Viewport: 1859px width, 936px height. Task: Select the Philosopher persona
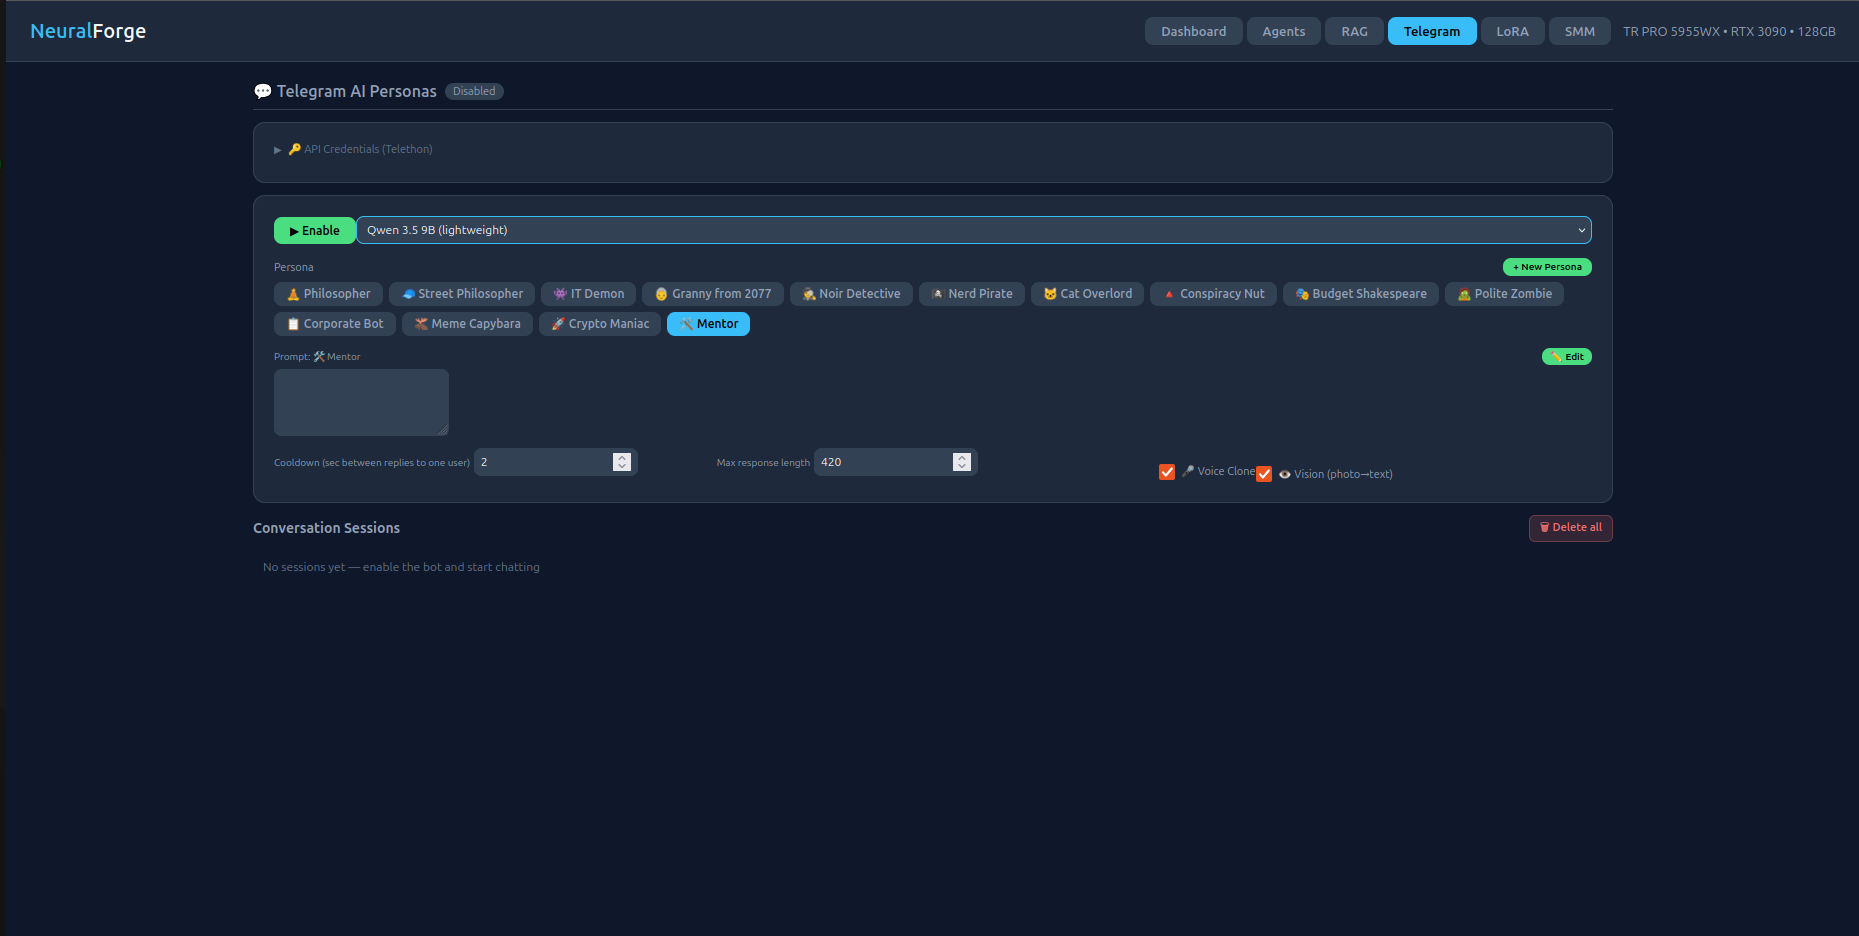tap(328, 294)
